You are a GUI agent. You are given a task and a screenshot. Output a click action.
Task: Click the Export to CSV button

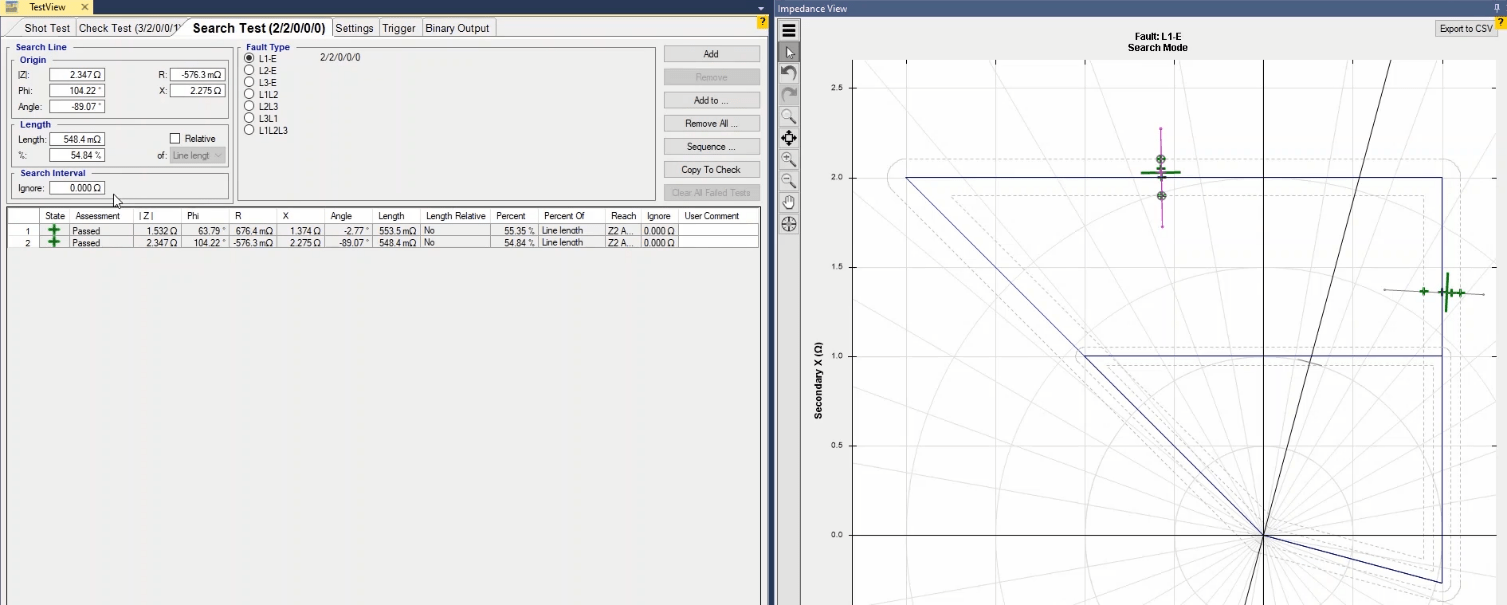click(x=1465, y=29)
